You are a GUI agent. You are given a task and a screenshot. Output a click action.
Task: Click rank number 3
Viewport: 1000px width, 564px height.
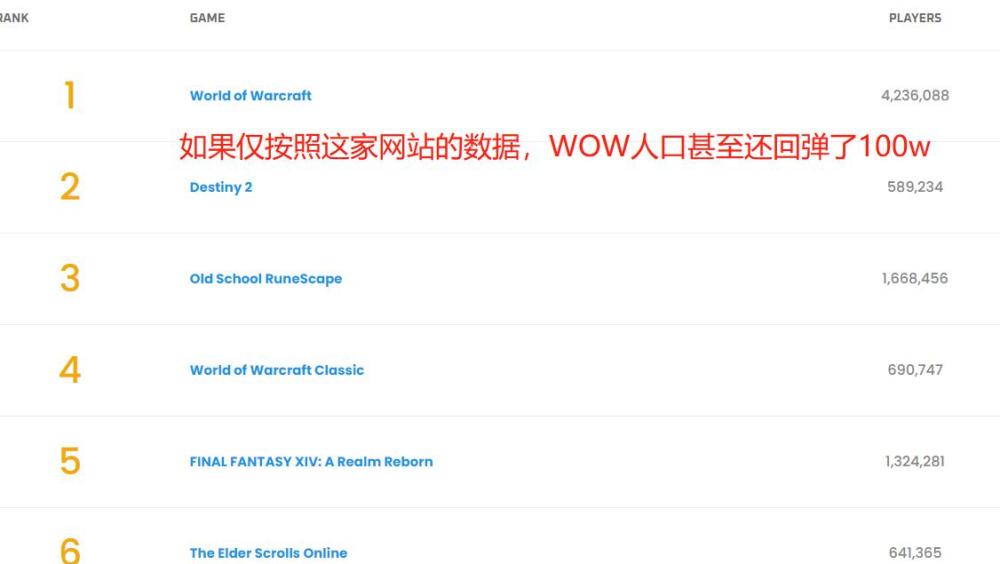coord(70,278)
